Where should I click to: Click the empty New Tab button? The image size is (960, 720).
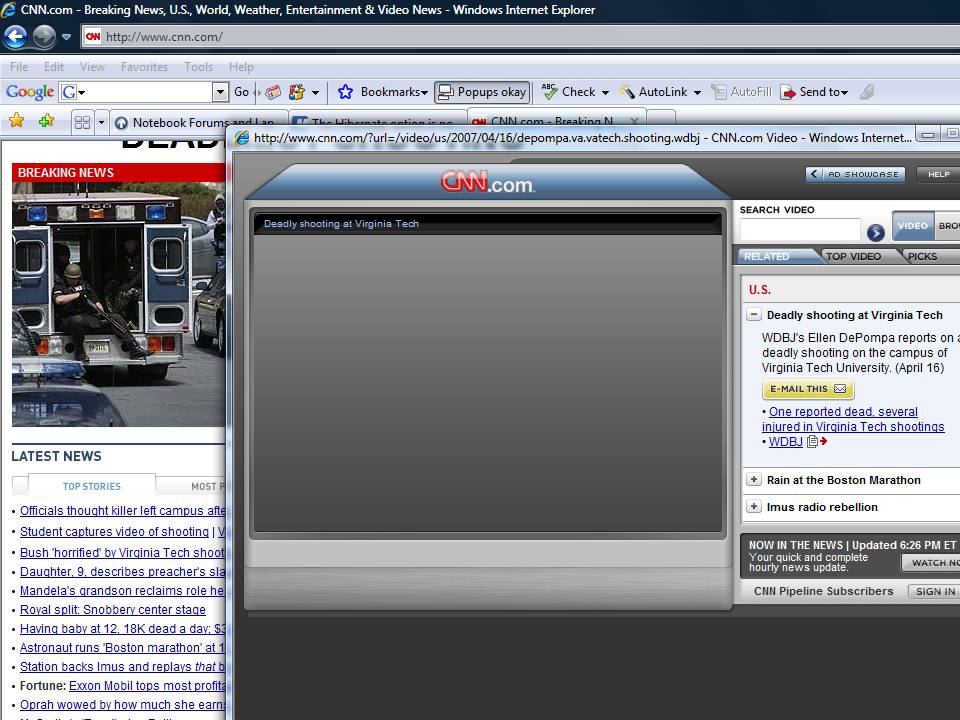661,120
